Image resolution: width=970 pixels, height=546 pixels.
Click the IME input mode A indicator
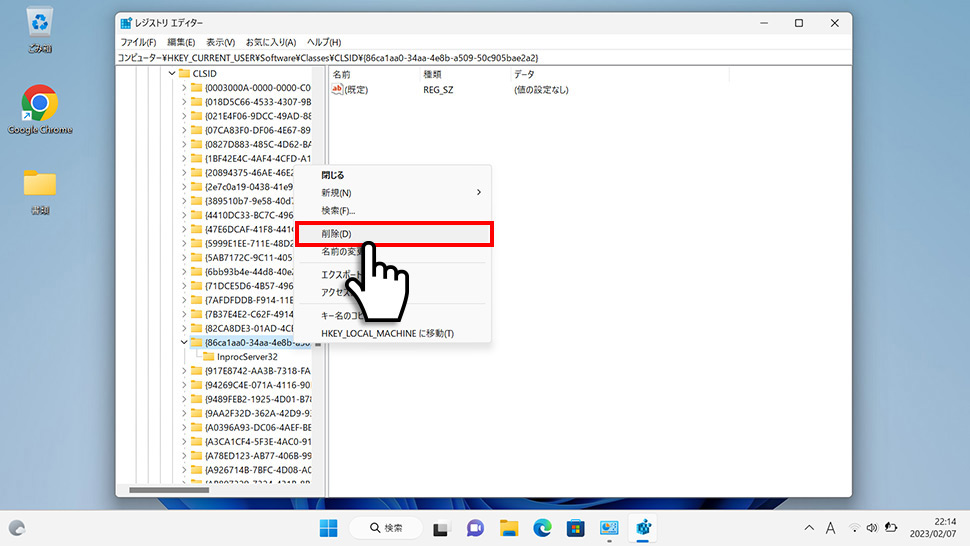tap(831, 528)
